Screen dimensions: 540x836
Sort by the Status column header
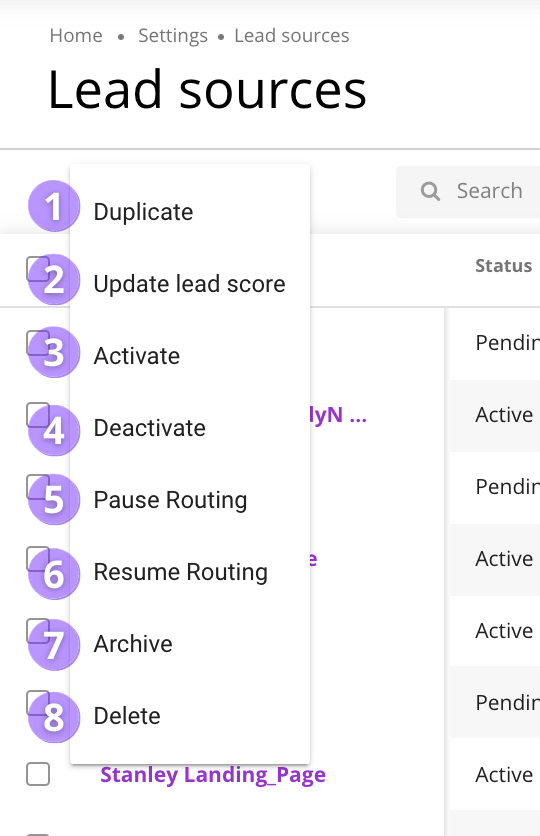(x=503, y=266)
